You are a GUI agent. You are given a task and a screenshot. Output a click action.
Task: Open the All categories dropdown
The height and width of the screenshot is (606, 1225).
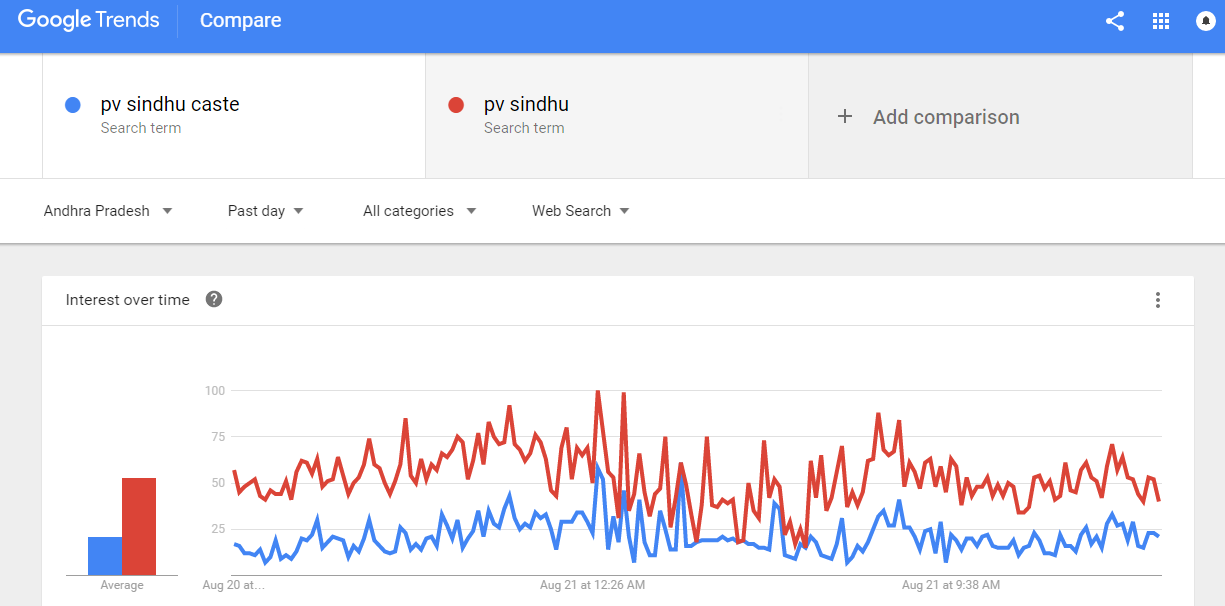419,211
